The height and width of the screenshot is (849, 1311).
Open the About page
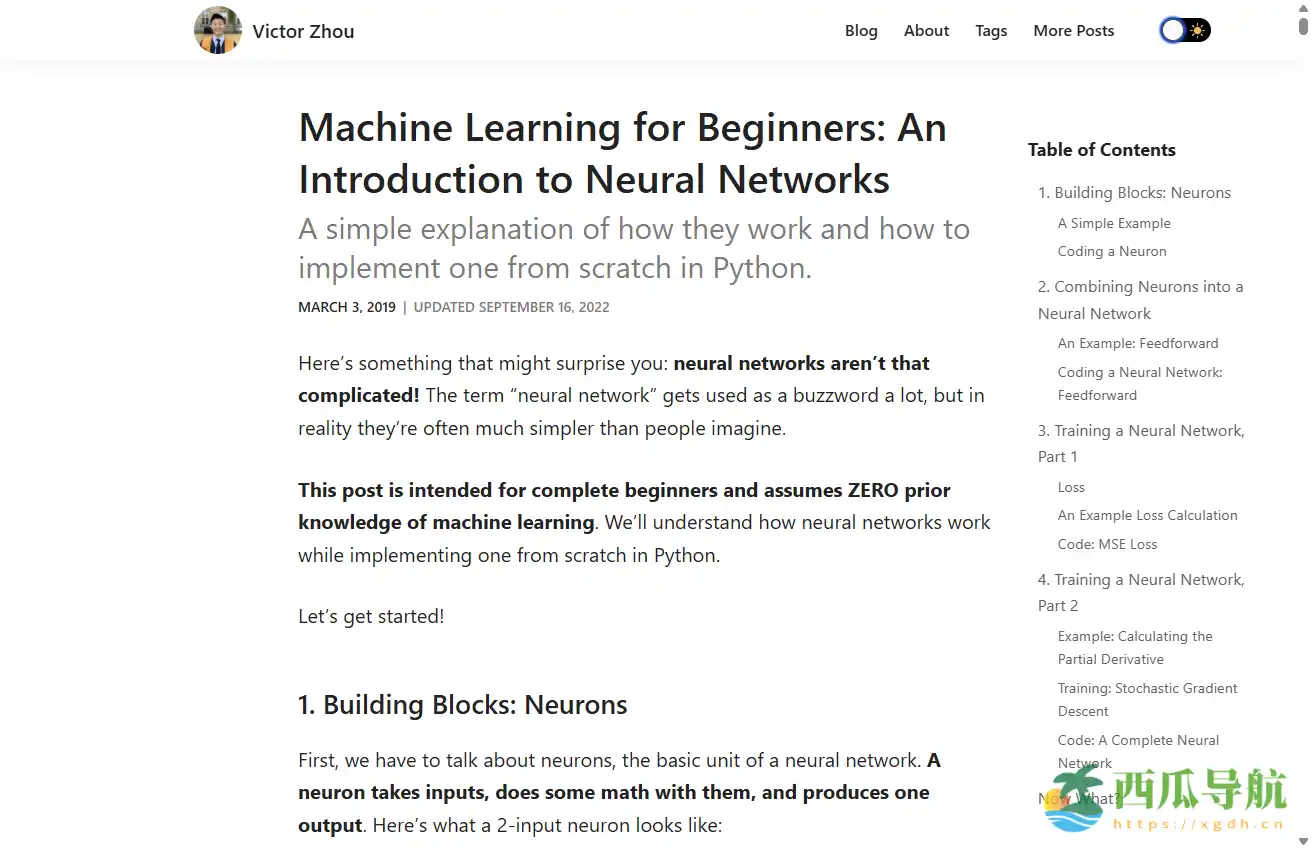(x=926, y=30)
